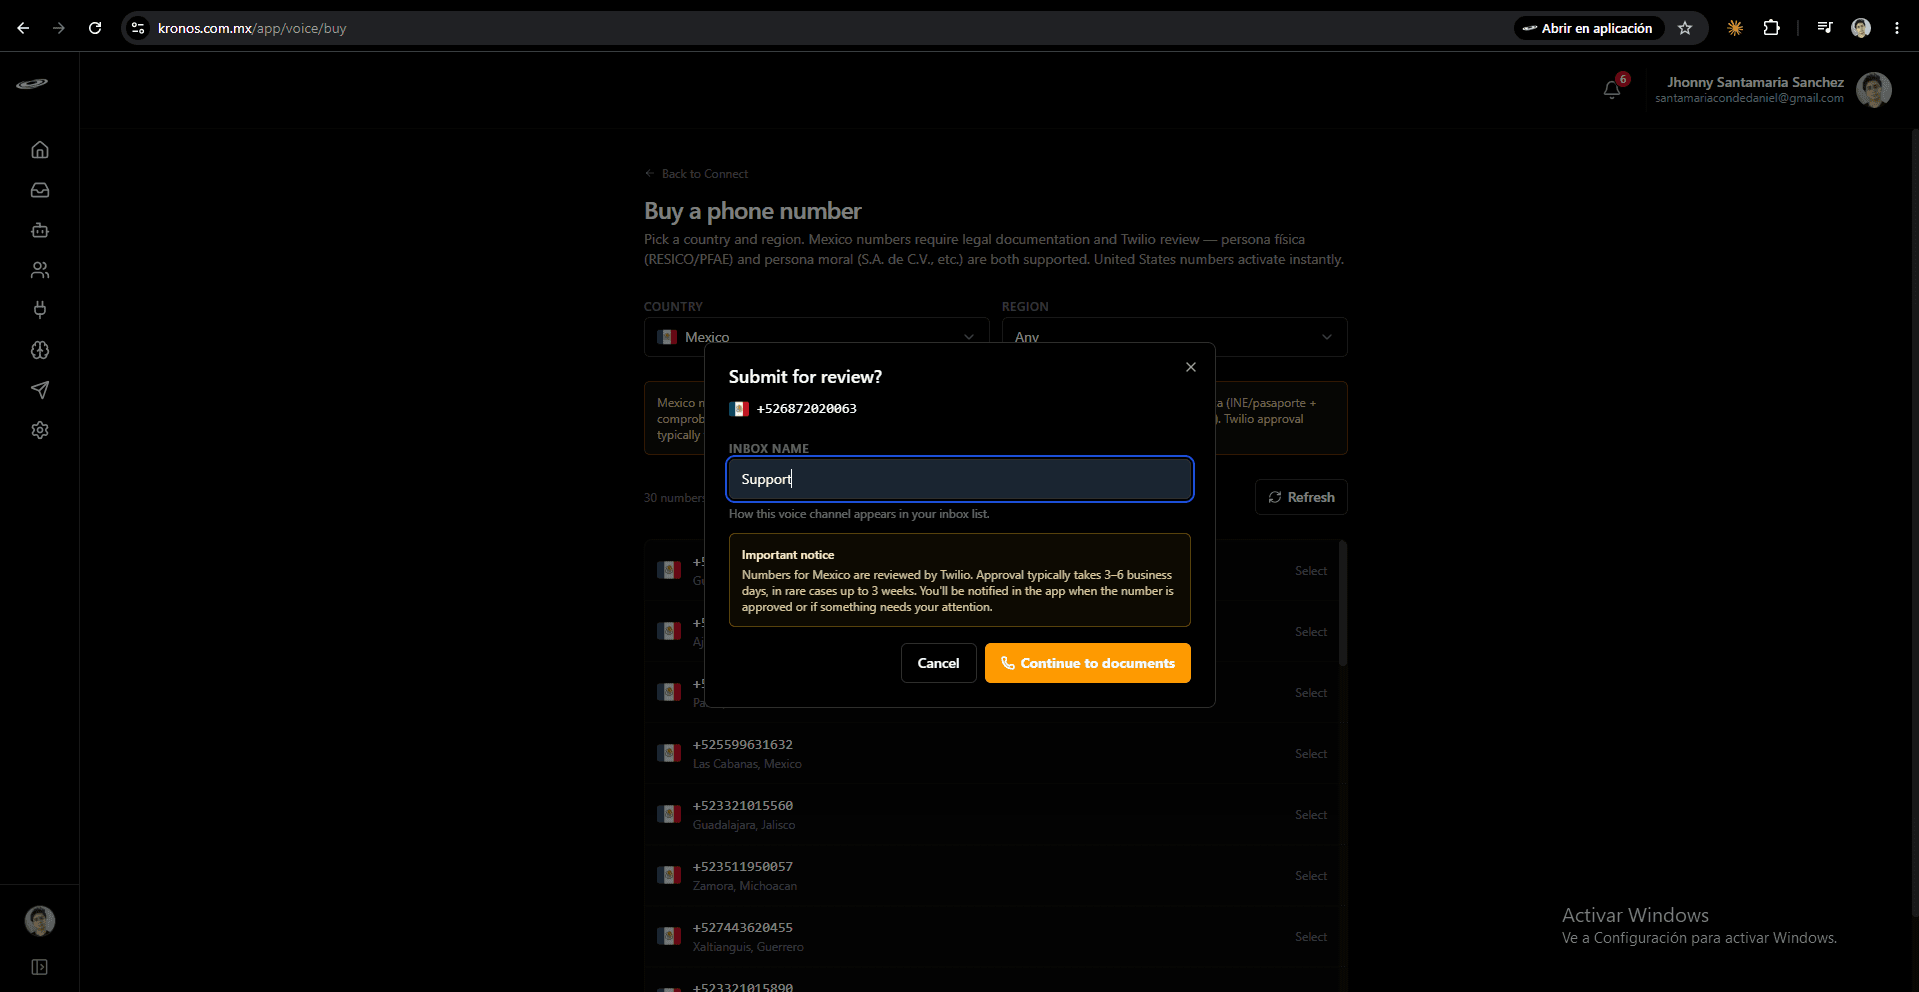Close the Submit for review dialog
The height and width of the screenshot is (992, 1919).
(x=1191, y=367)
